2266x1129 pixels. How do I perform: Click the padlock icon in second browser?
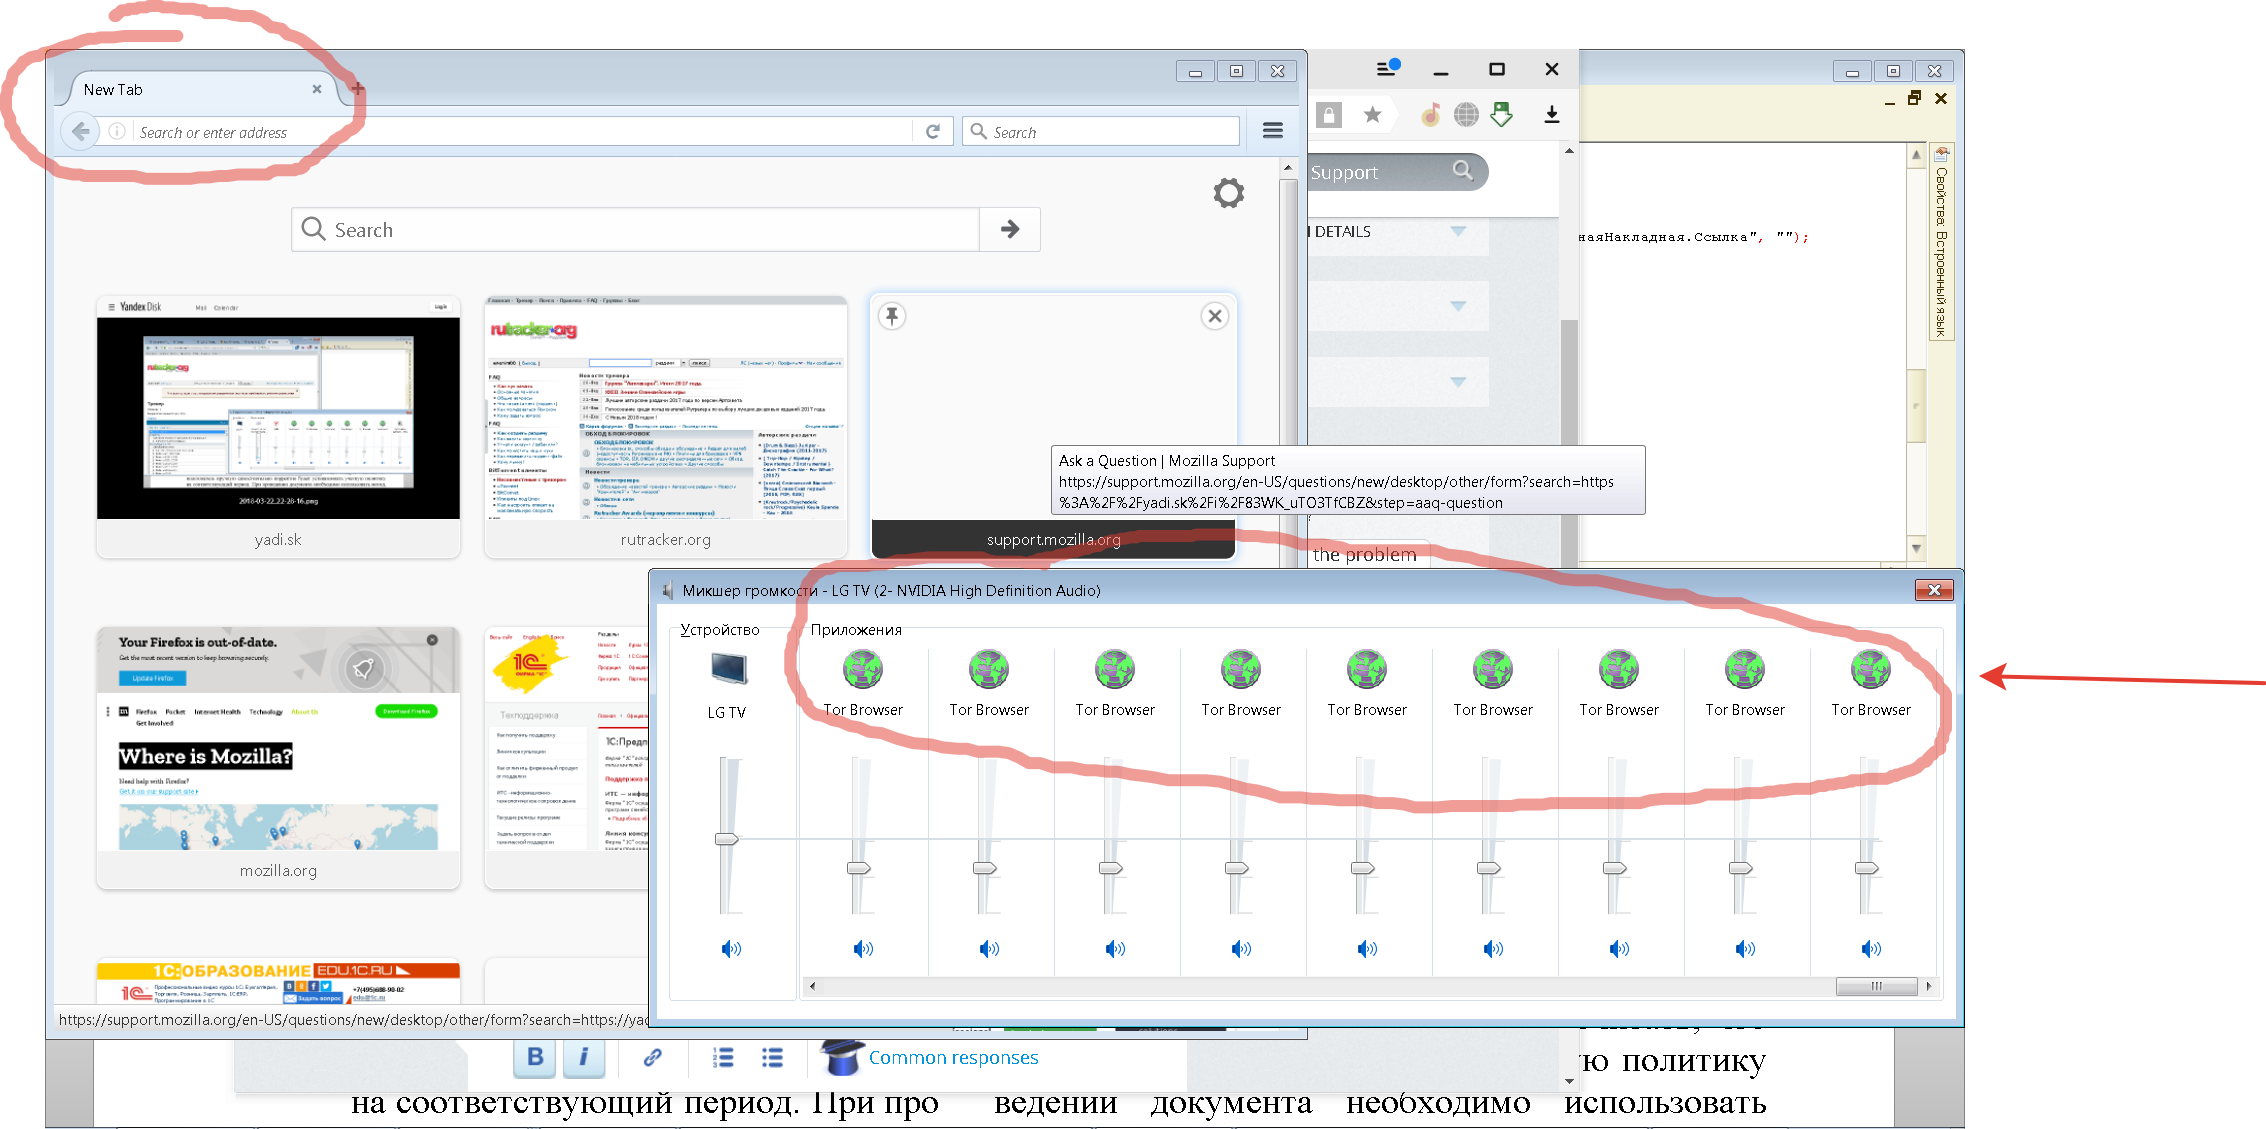pyautogui.click(x=1328, y=115)
